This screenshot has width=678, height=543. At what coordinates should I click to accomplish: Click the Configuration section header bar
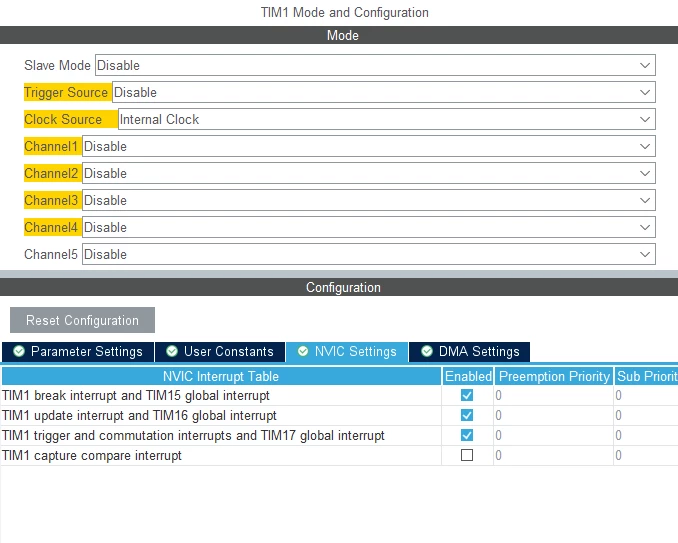[x=339, y=287]
